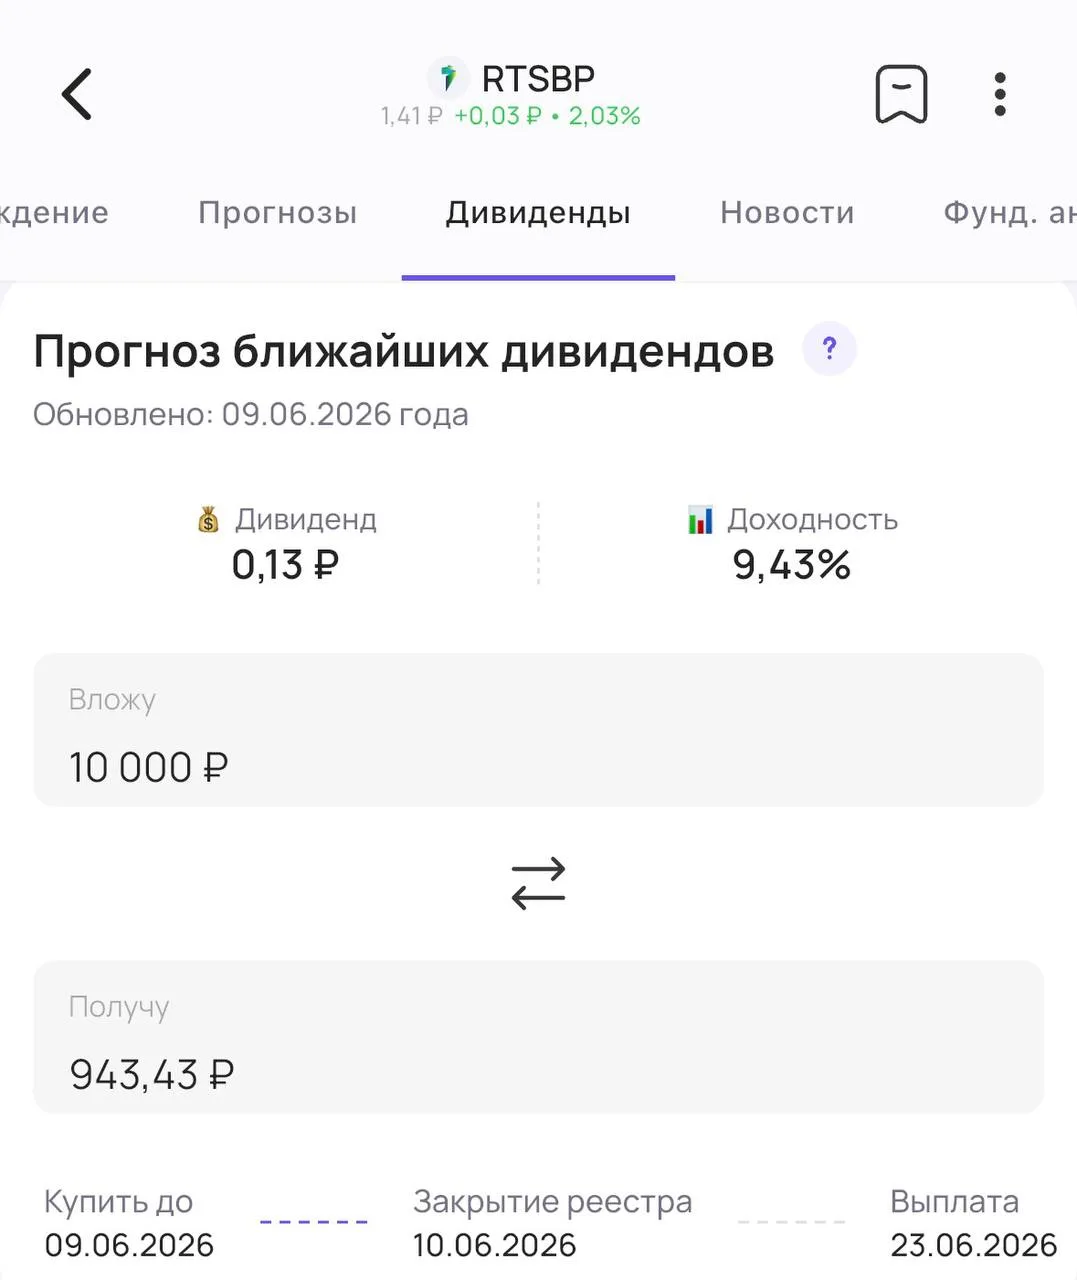
Task: Open the partially visible leftmost tab
Action: [54, 213]
